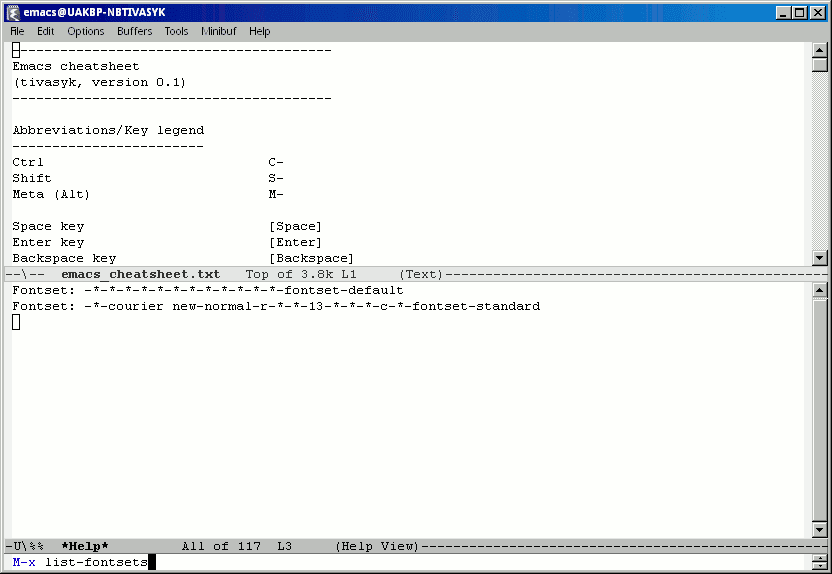The height and width of the screenshot is (574, 832).
Task: Click the 'All of 117' position indicator
Action: 221,546
